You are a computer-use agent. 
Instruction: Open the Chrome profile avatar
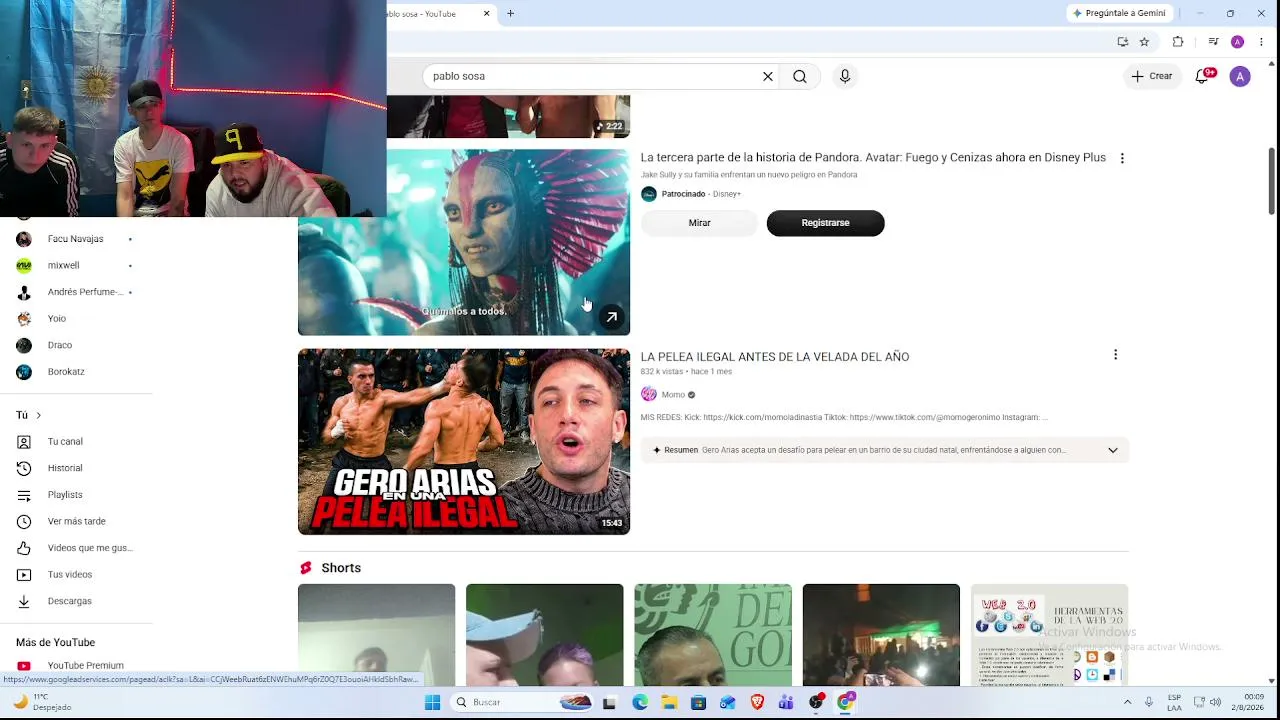(1237, 42)
